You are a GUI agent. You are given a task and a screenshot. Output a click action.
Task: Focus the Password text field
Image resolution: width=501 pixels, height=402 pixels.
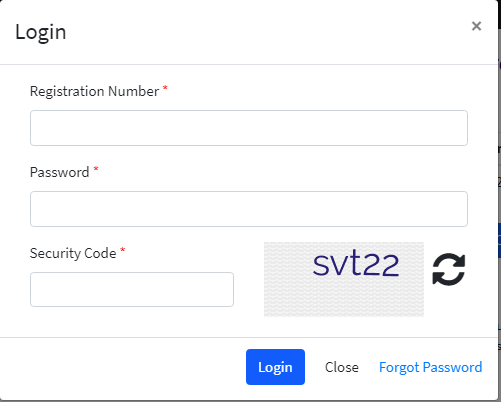pyautogui.click(x=249, y=209)
